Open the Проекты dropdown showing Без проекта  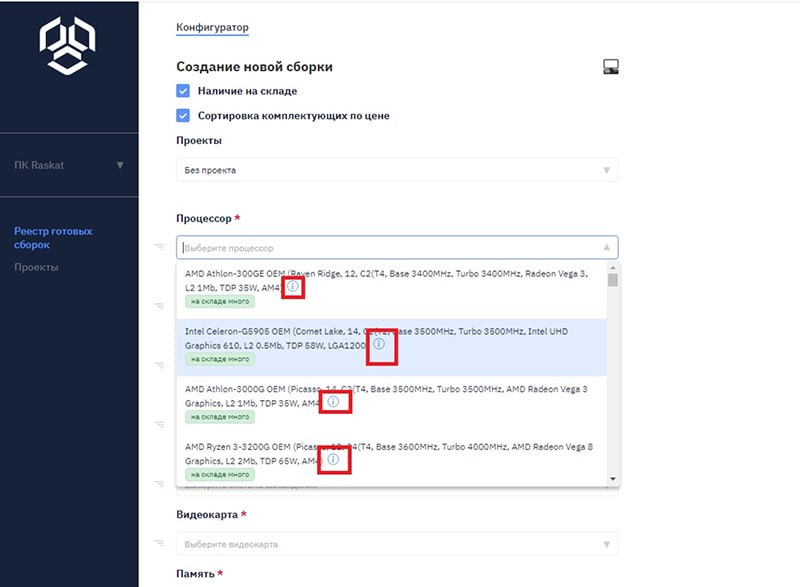pyautogui.click(x=396, y=170)
